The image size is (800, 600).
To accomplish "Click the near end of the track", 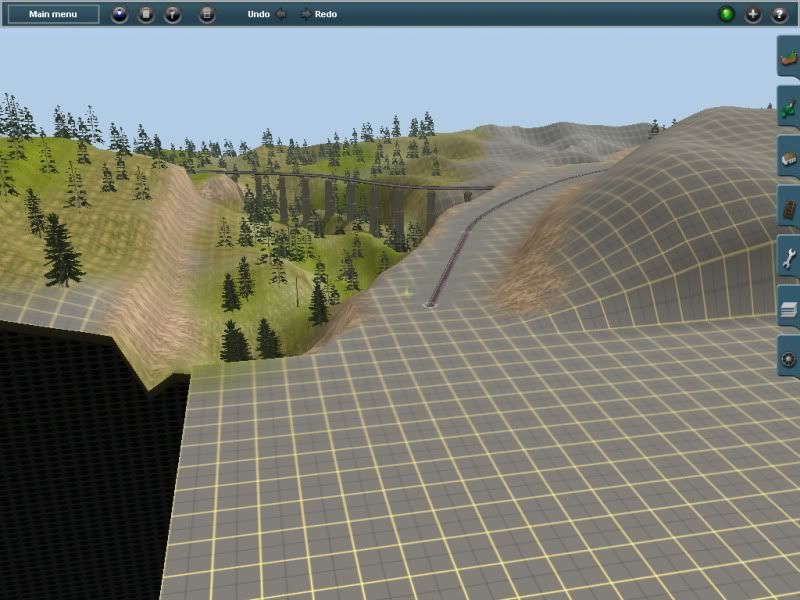I will click(x=432, y=302).
